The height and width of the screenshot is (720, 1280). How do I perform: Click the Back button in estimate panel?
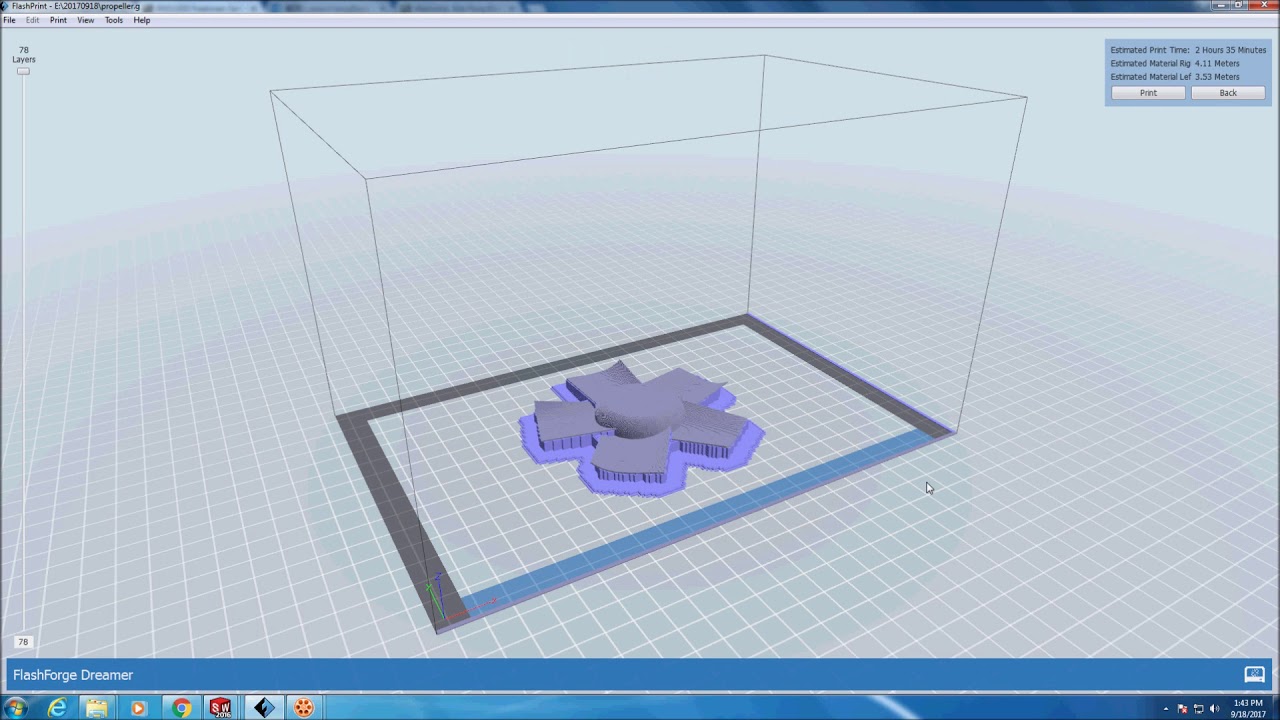1228,93
